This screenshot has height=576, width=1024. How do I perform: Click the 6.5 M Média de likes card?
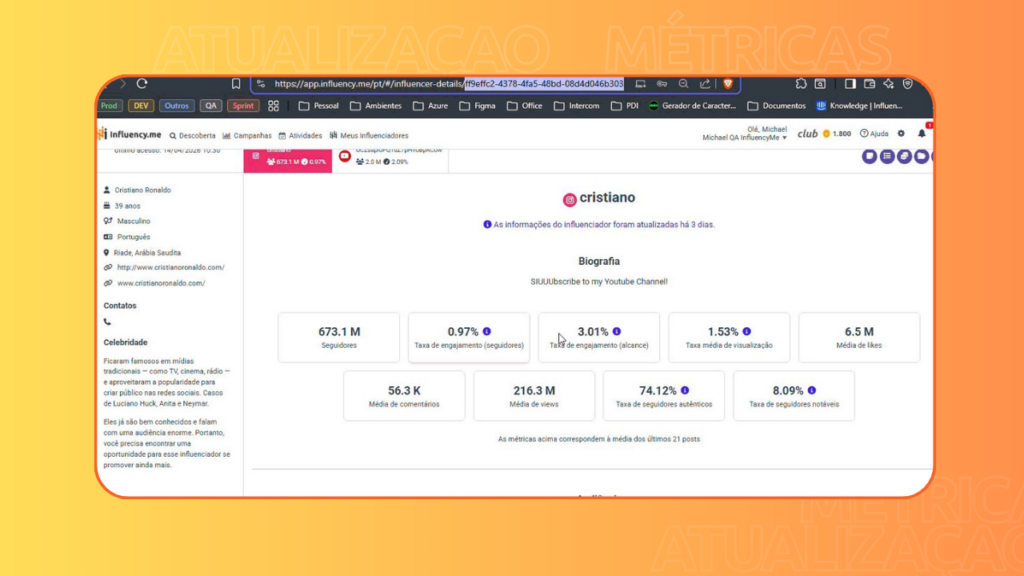tap(859, 337)
